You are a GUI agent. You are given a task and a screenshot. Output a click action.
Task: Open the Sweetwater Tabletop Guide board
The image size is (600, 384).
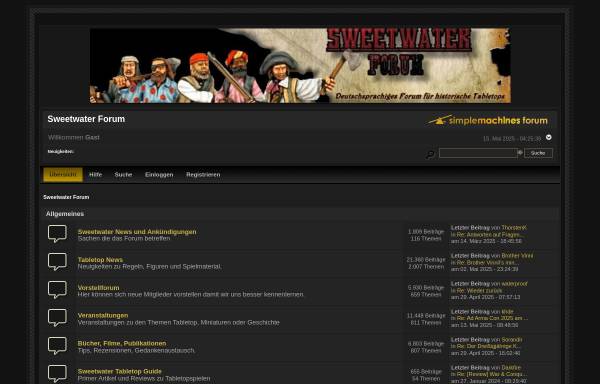tap(120, 371)
